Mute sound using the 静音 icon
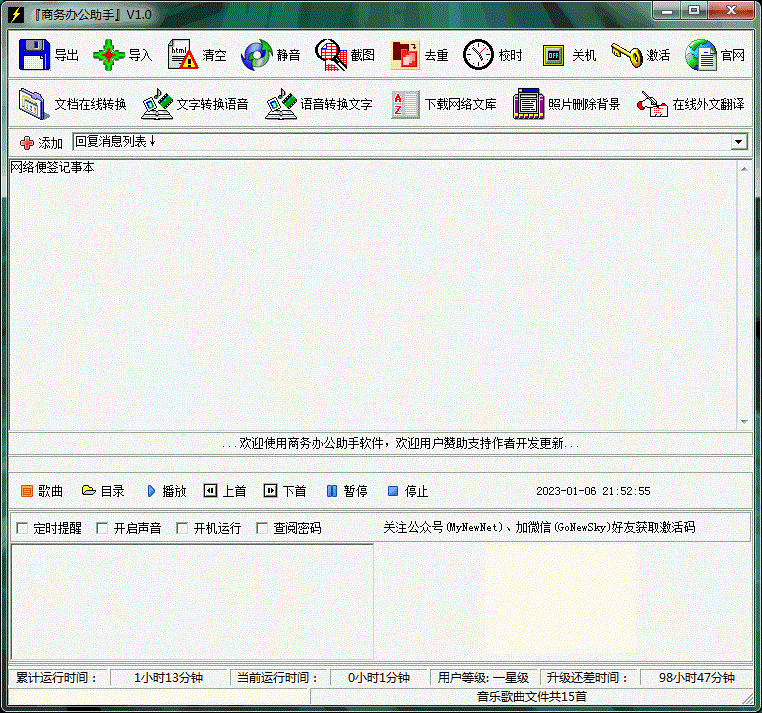The height and width of the screenshot is (713, 762). tap(257, 55)
